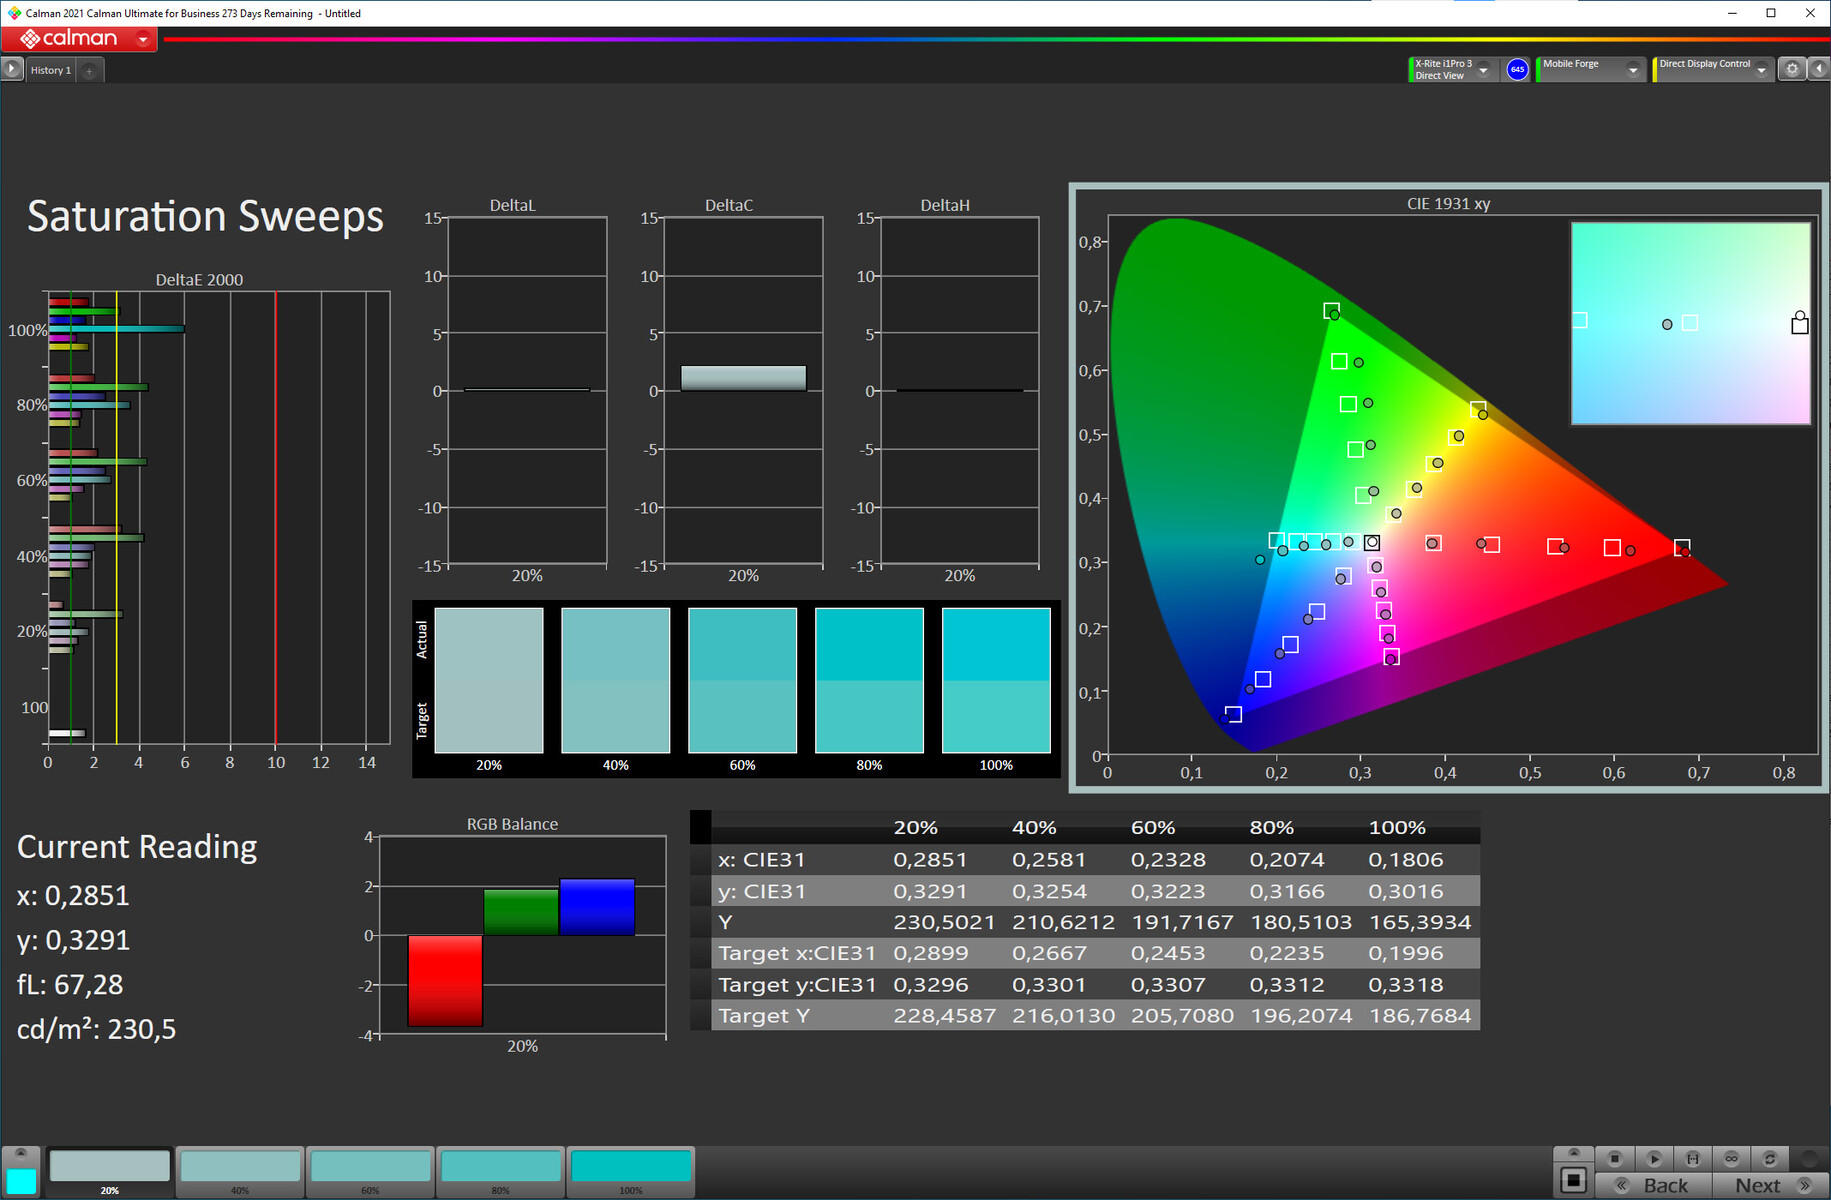Click the red bar in RGB Balance chart
This screenshot has width=1831, height=1200.
tap(445, 980)
